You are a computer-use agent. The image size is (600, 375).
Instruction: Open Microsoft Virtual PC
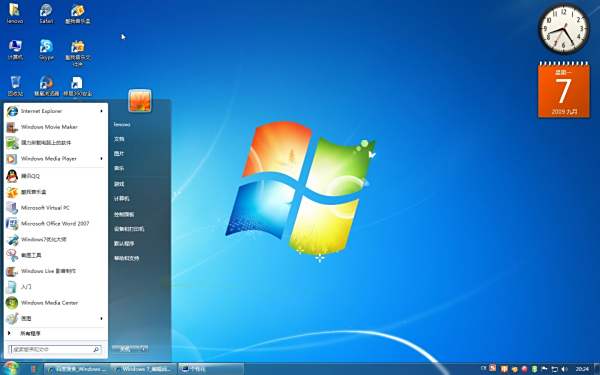point(55,208)
